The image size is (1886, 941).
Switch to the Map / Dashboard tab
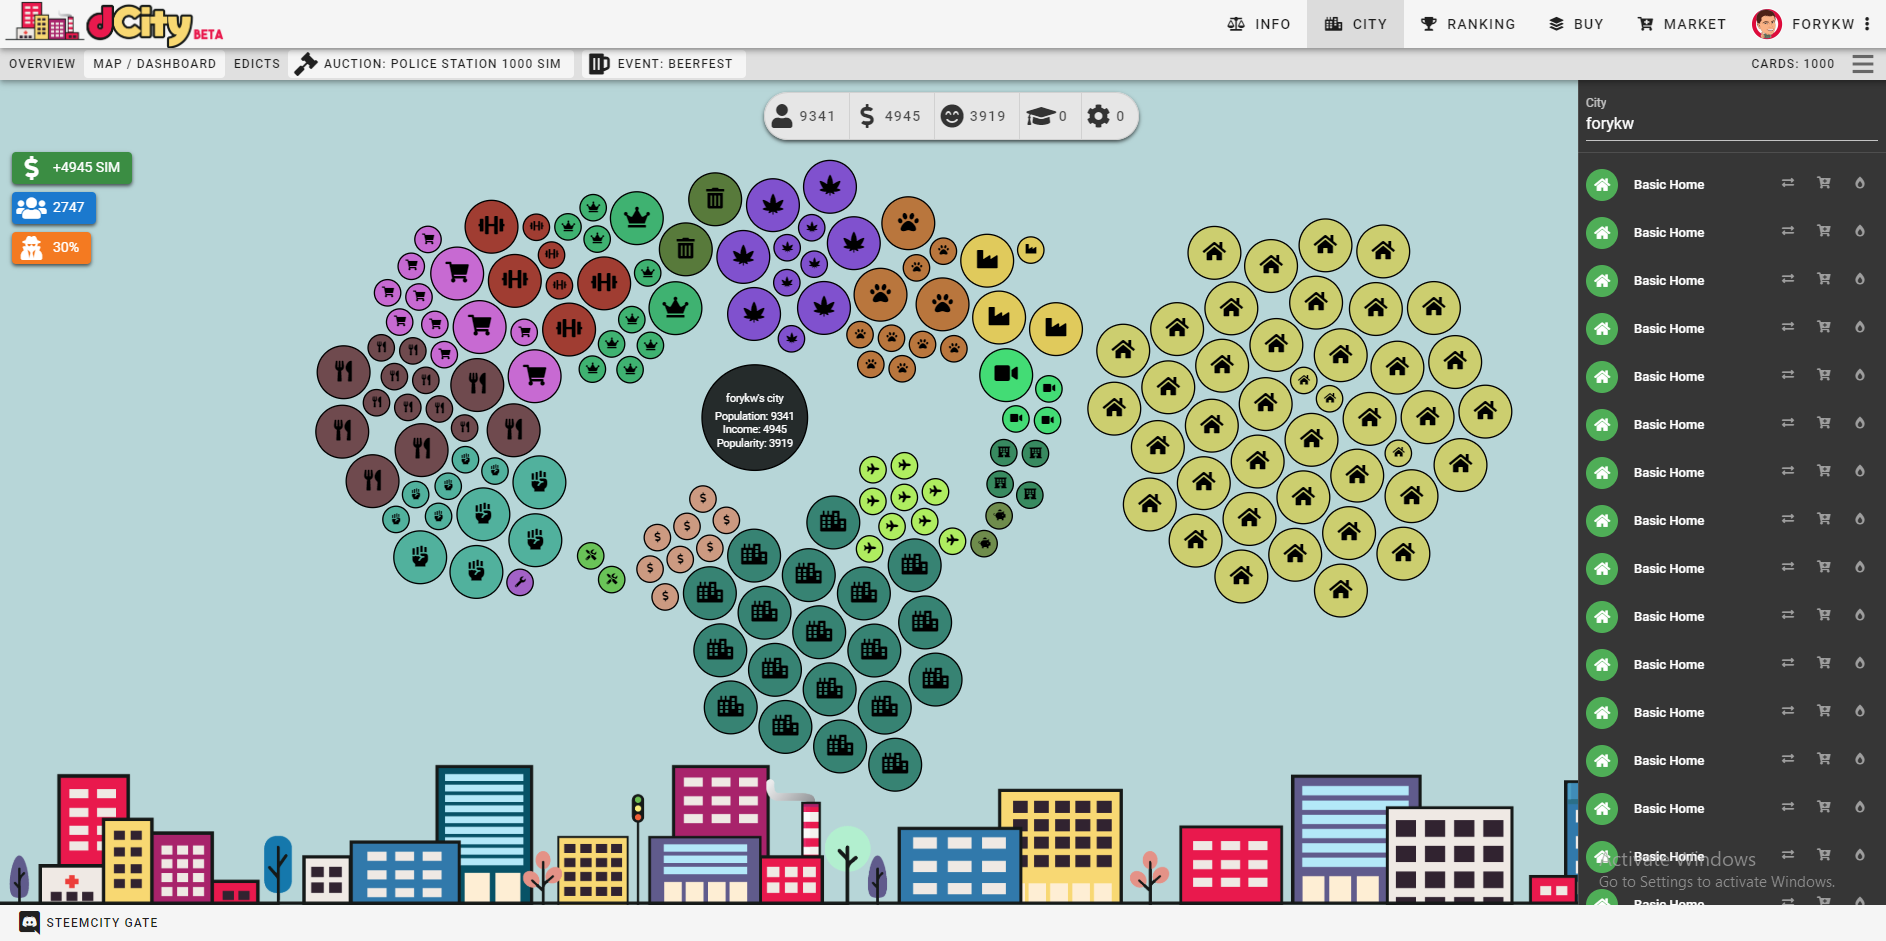[154, 64]
